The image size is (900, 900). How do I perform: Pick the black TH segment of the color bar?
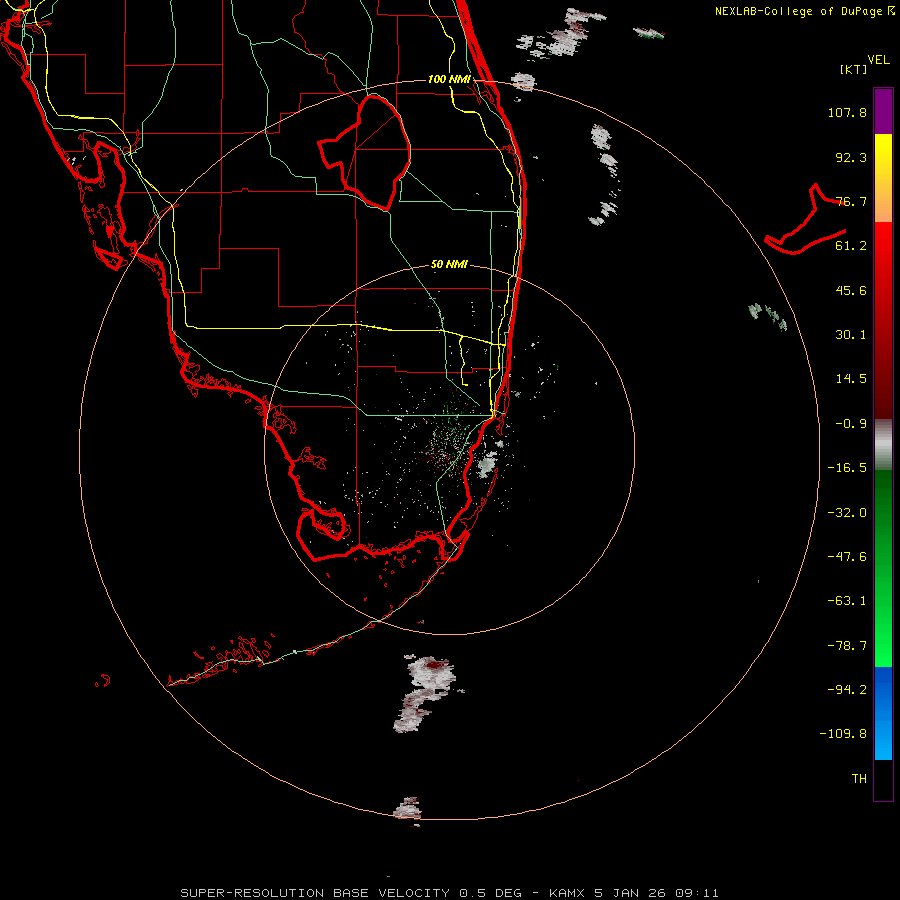pyautogui.click(x=883, y=779)
